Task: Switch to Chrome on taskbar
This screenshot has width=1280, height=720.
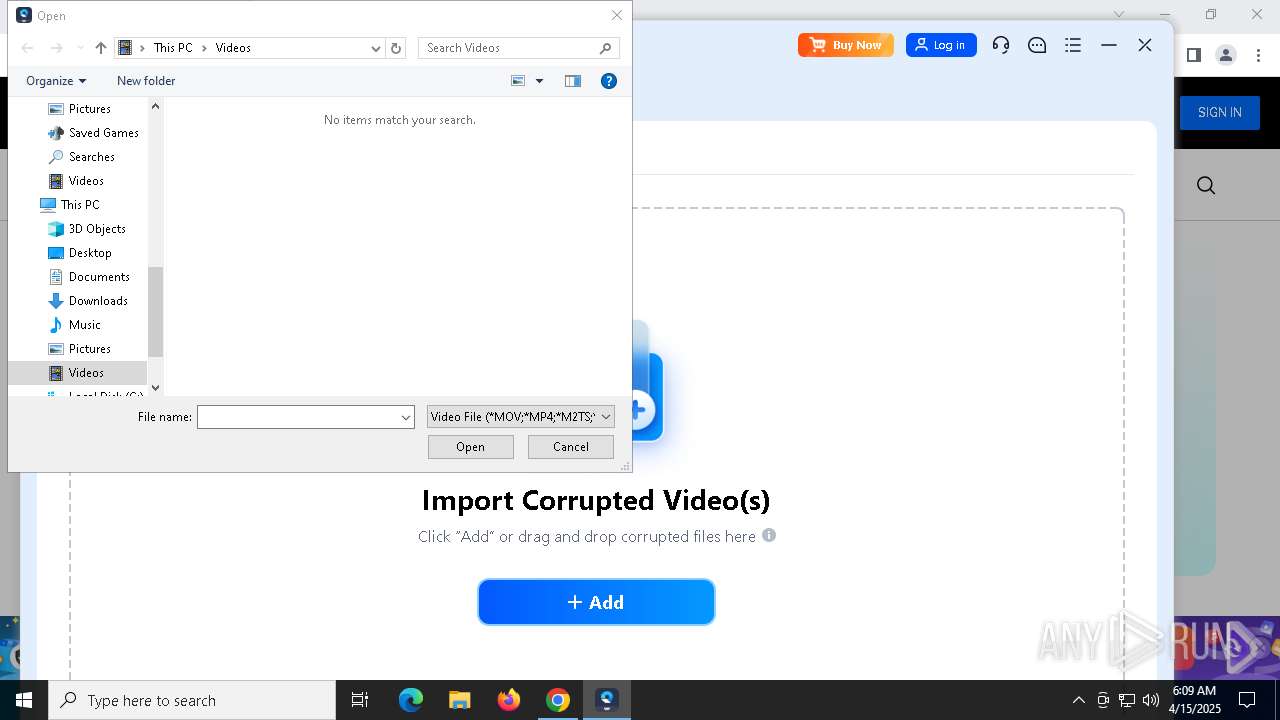Action: coord(558,700)
